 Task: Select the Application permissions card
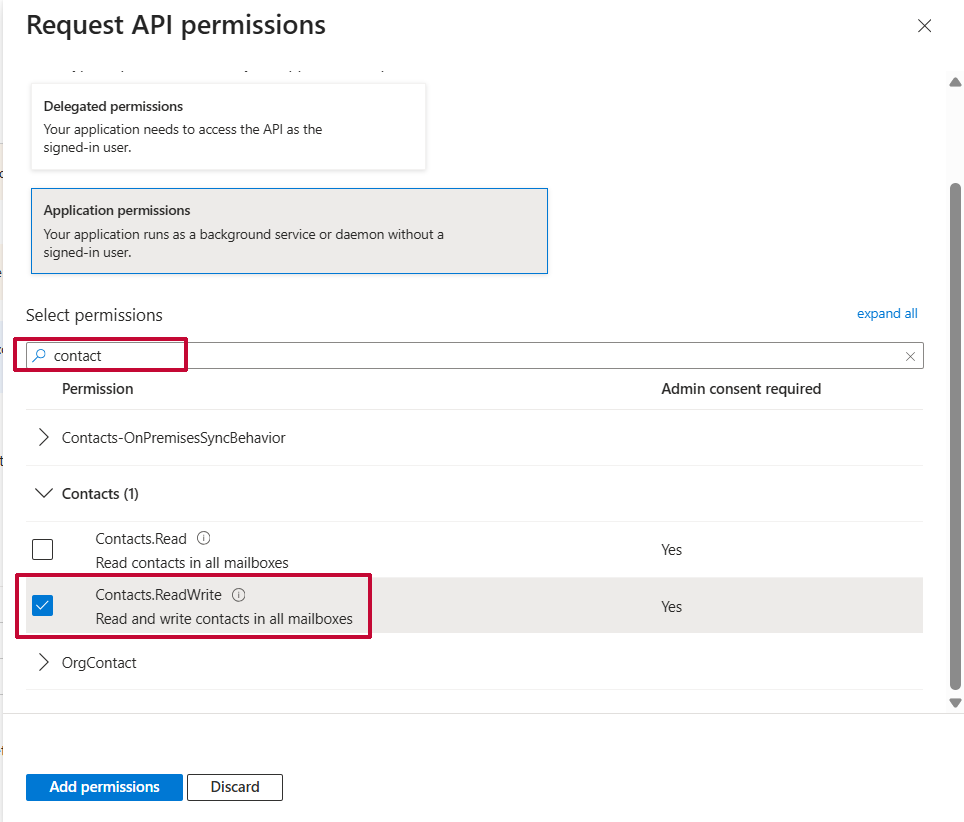[x=289, y=231]
